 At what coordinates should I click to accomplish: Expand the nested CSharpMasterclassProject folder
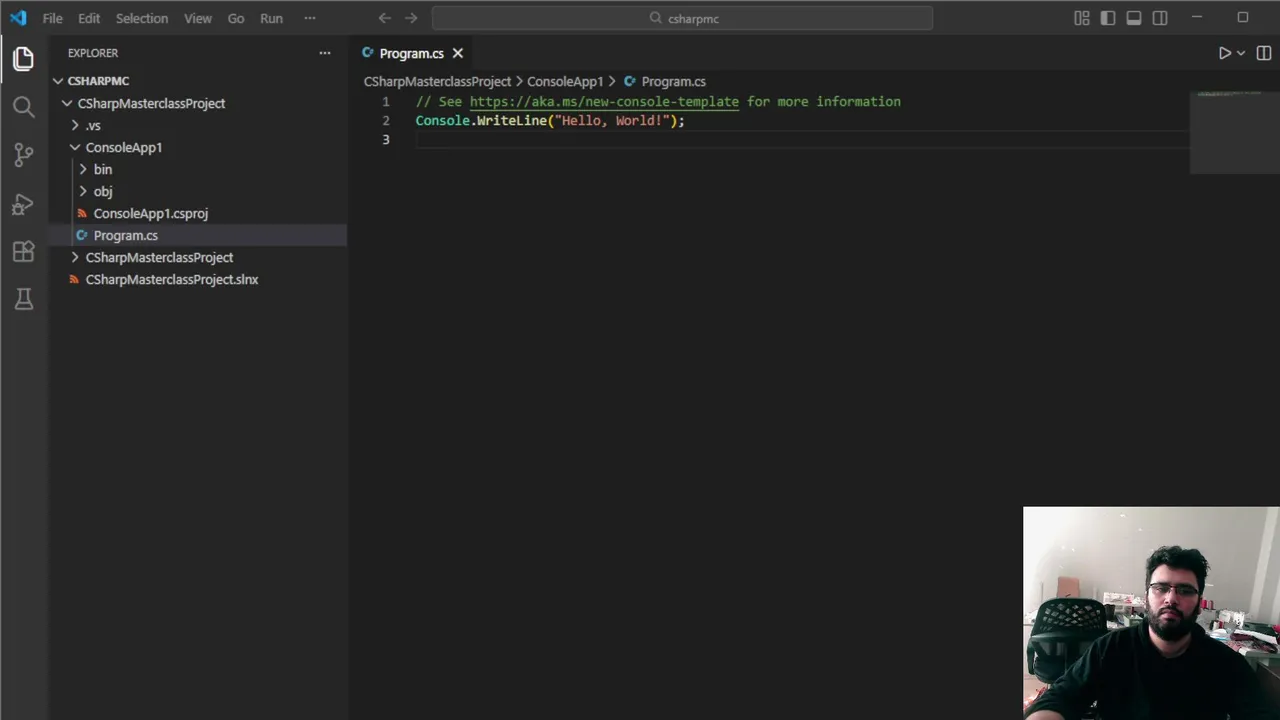click(x=75, y=257)
